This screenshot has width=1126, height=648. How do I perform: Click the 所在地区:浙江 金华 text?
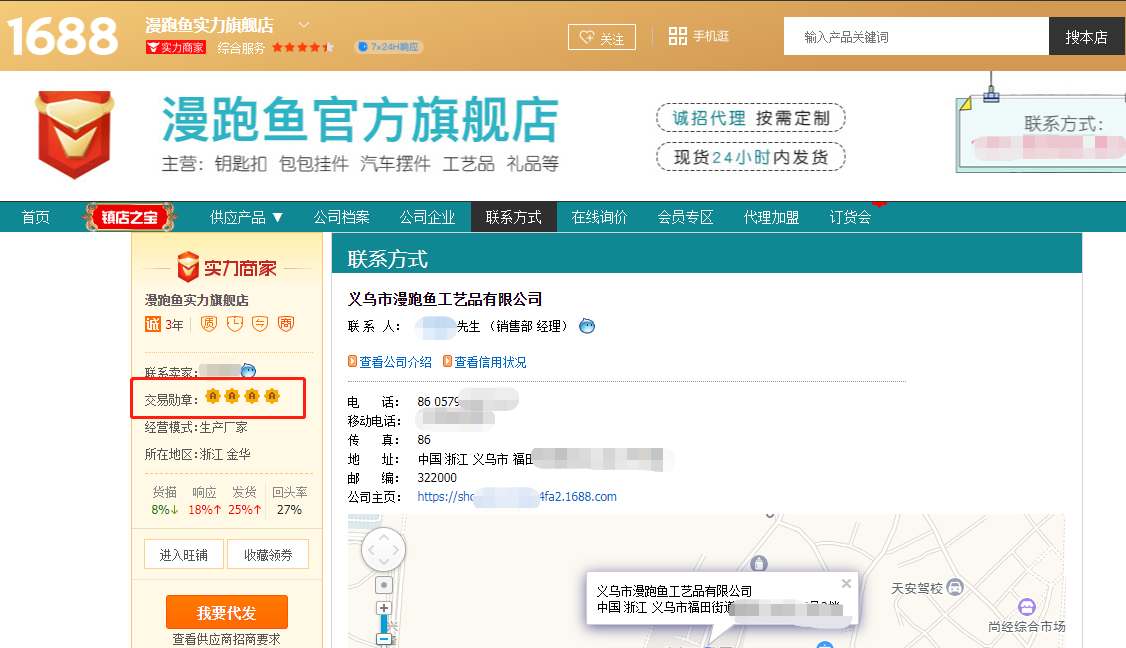point(197,454)
